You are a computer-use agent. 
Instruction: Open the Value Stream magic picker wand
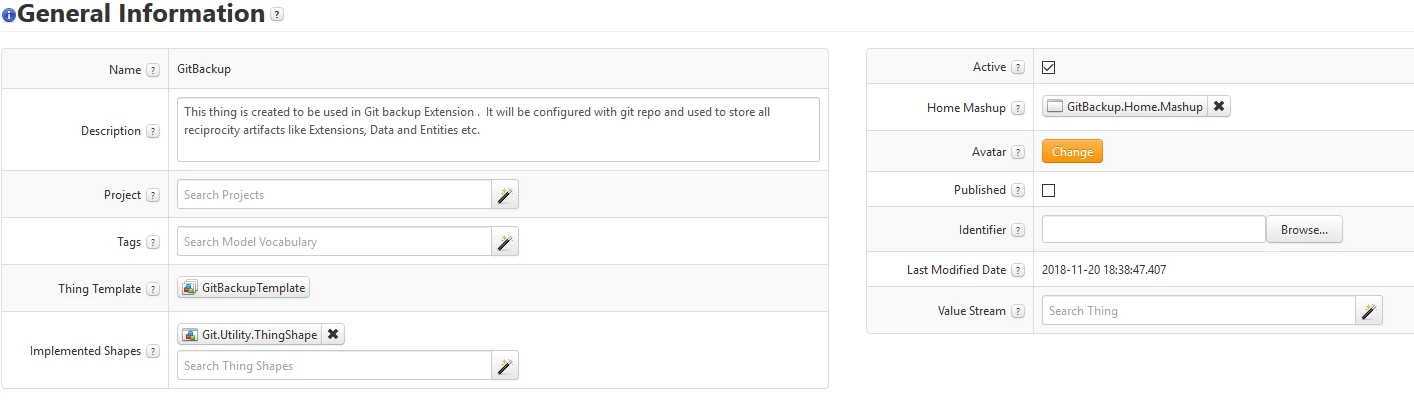coord(1369,311)
